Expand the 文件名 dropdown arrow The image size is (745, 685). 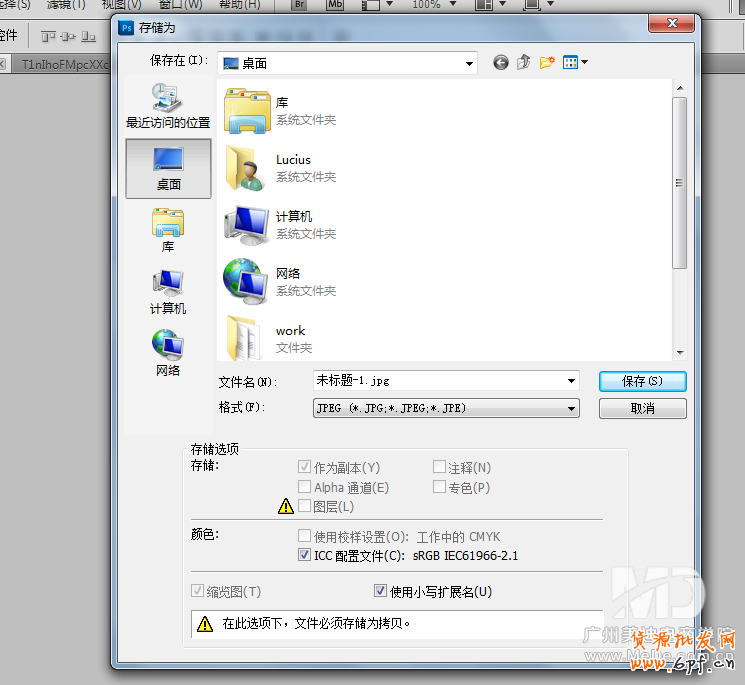(571, 381)
